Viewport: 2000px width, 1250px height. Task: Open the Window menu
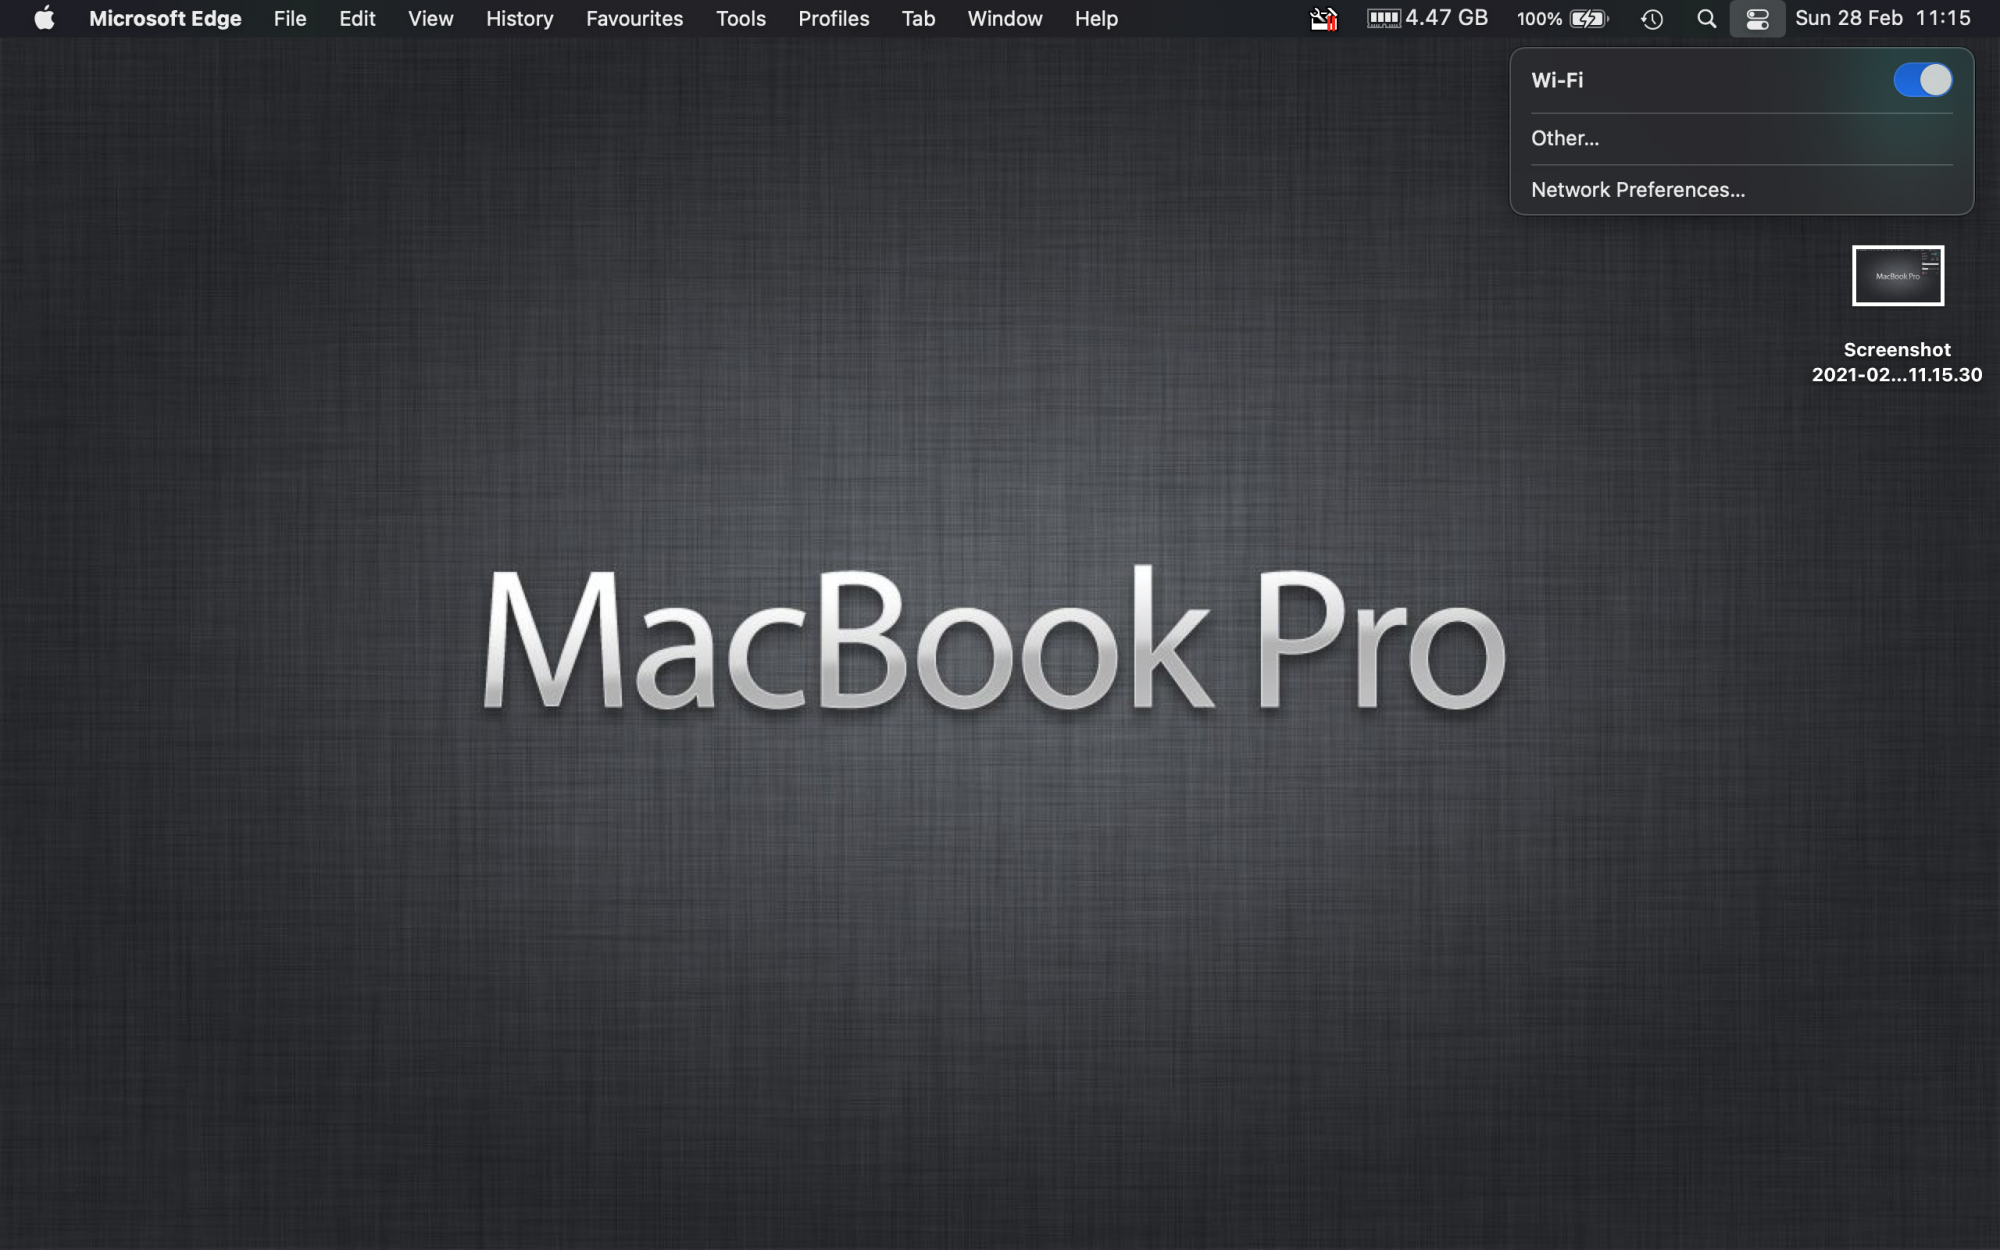pos(1004,18)
